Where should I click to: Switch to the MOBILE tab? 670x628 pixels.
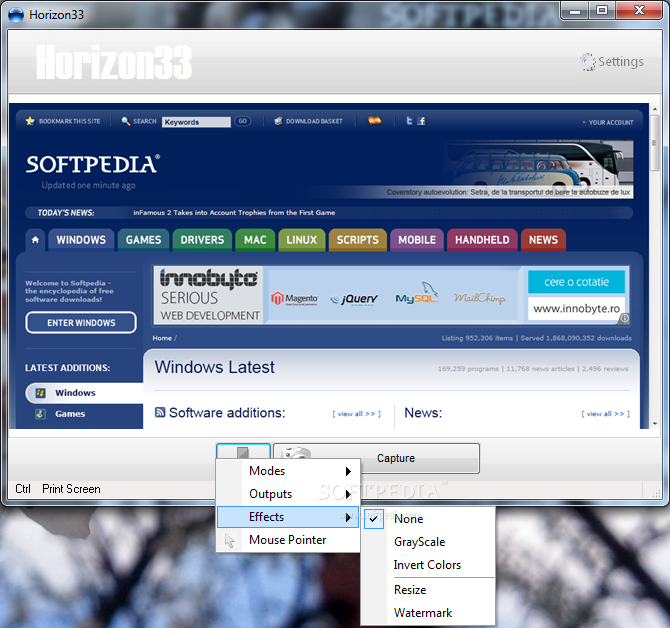(417, 240)
